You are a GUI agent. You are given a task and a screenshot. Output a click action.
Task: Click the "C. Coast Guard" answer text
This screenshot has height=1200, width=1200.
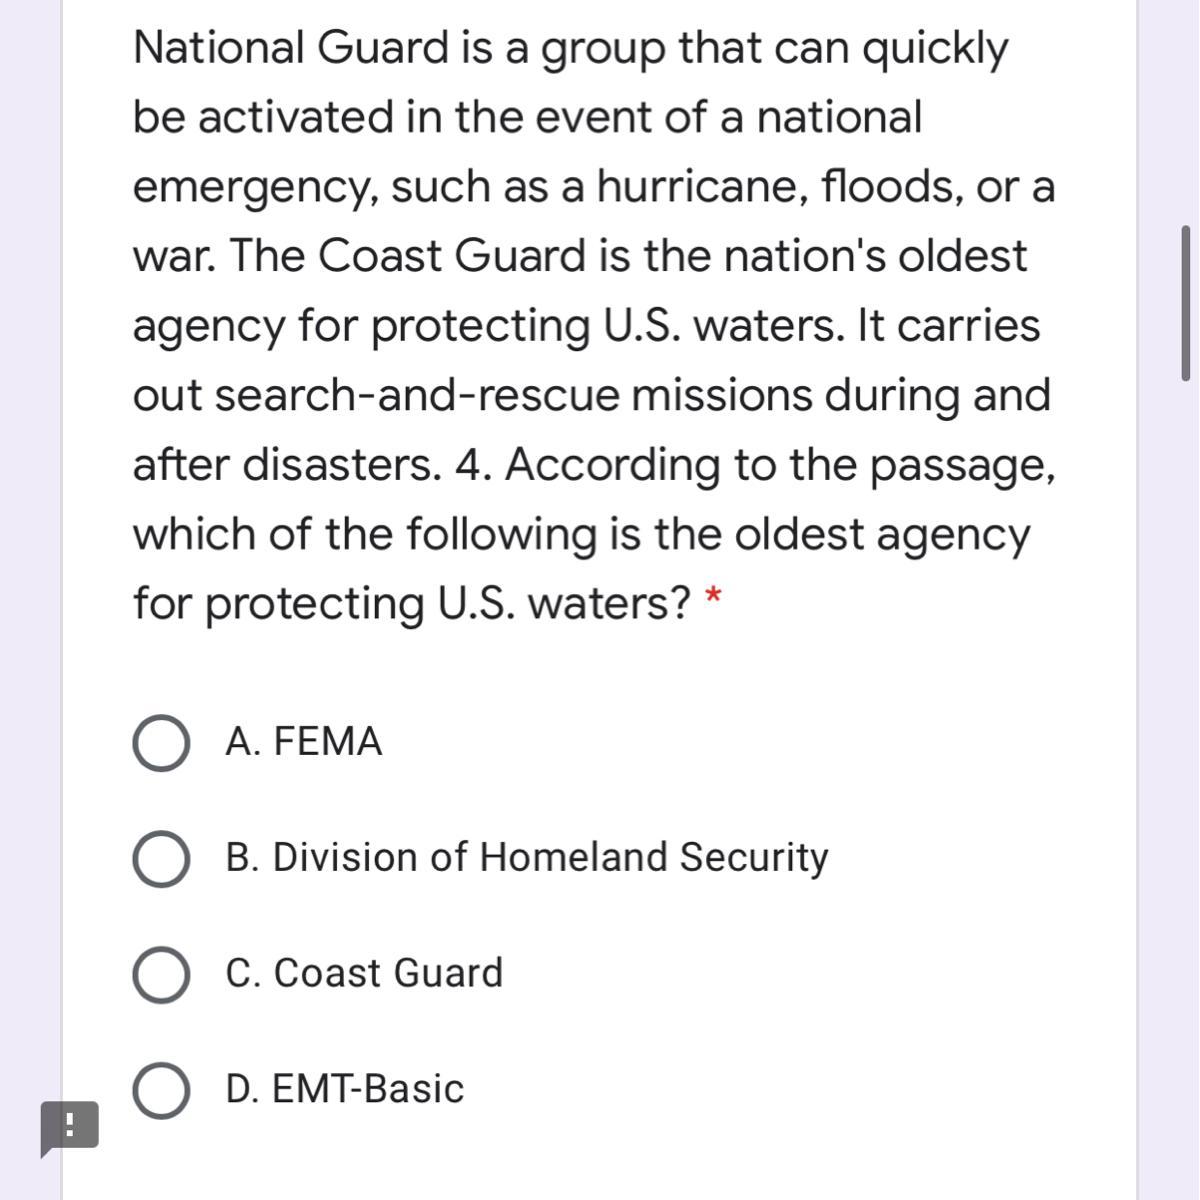click(x=364, y=974)
